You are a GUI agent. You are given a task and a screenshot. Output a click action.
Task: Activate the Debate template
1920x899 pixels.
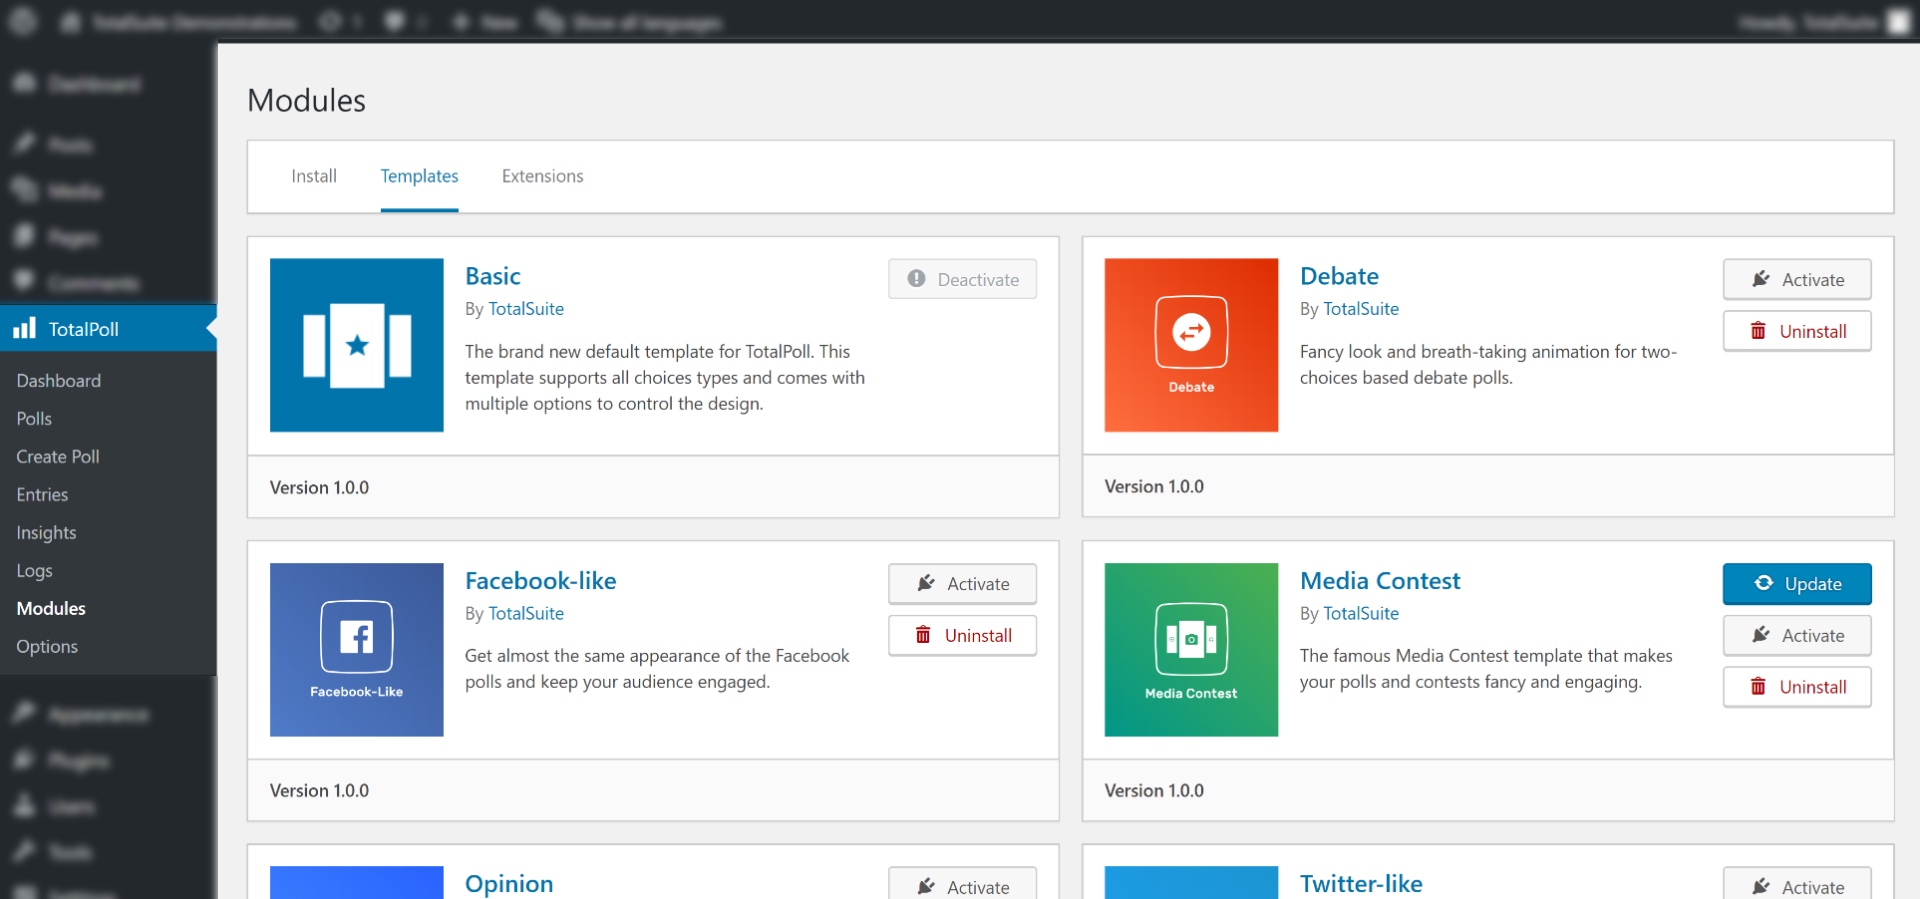pos(1797,279)
